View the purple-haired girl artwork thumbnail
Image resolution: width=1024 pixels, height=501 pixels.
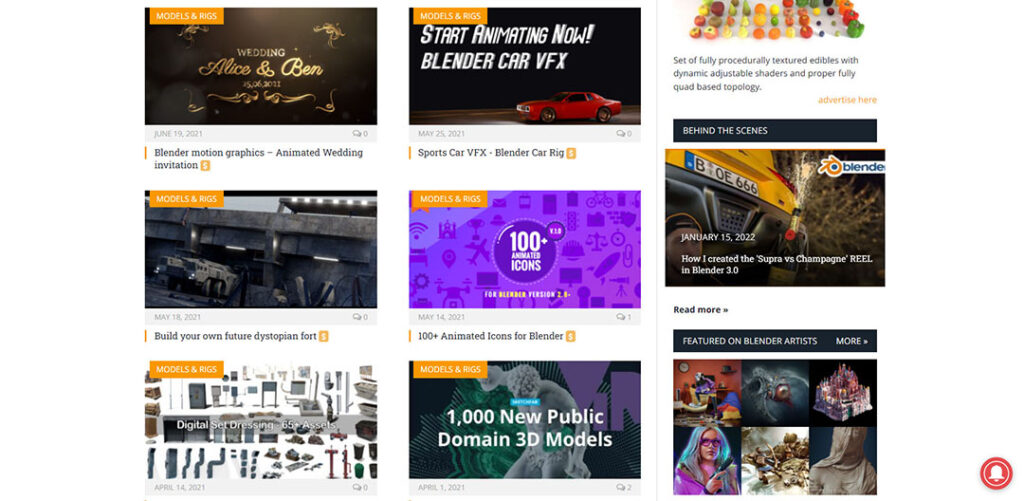click(x=707, y=461)
